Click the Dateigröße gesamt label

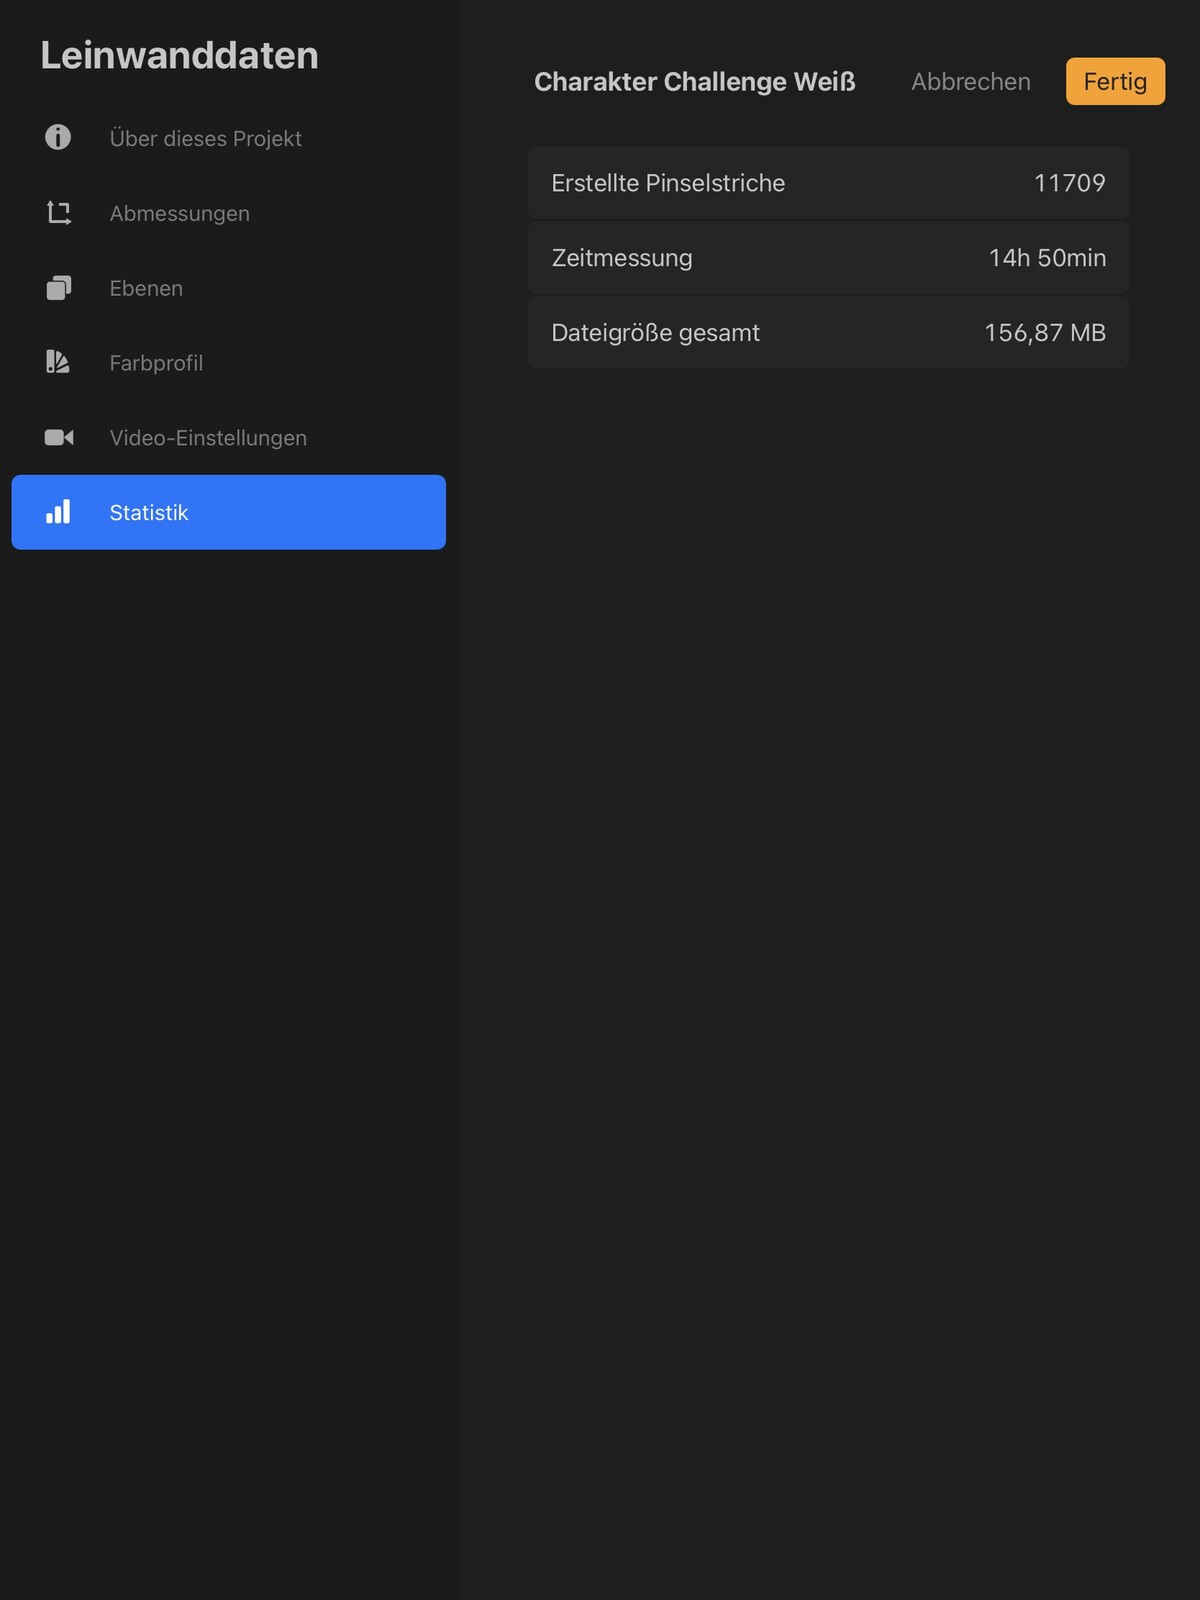tap(655, 333)
